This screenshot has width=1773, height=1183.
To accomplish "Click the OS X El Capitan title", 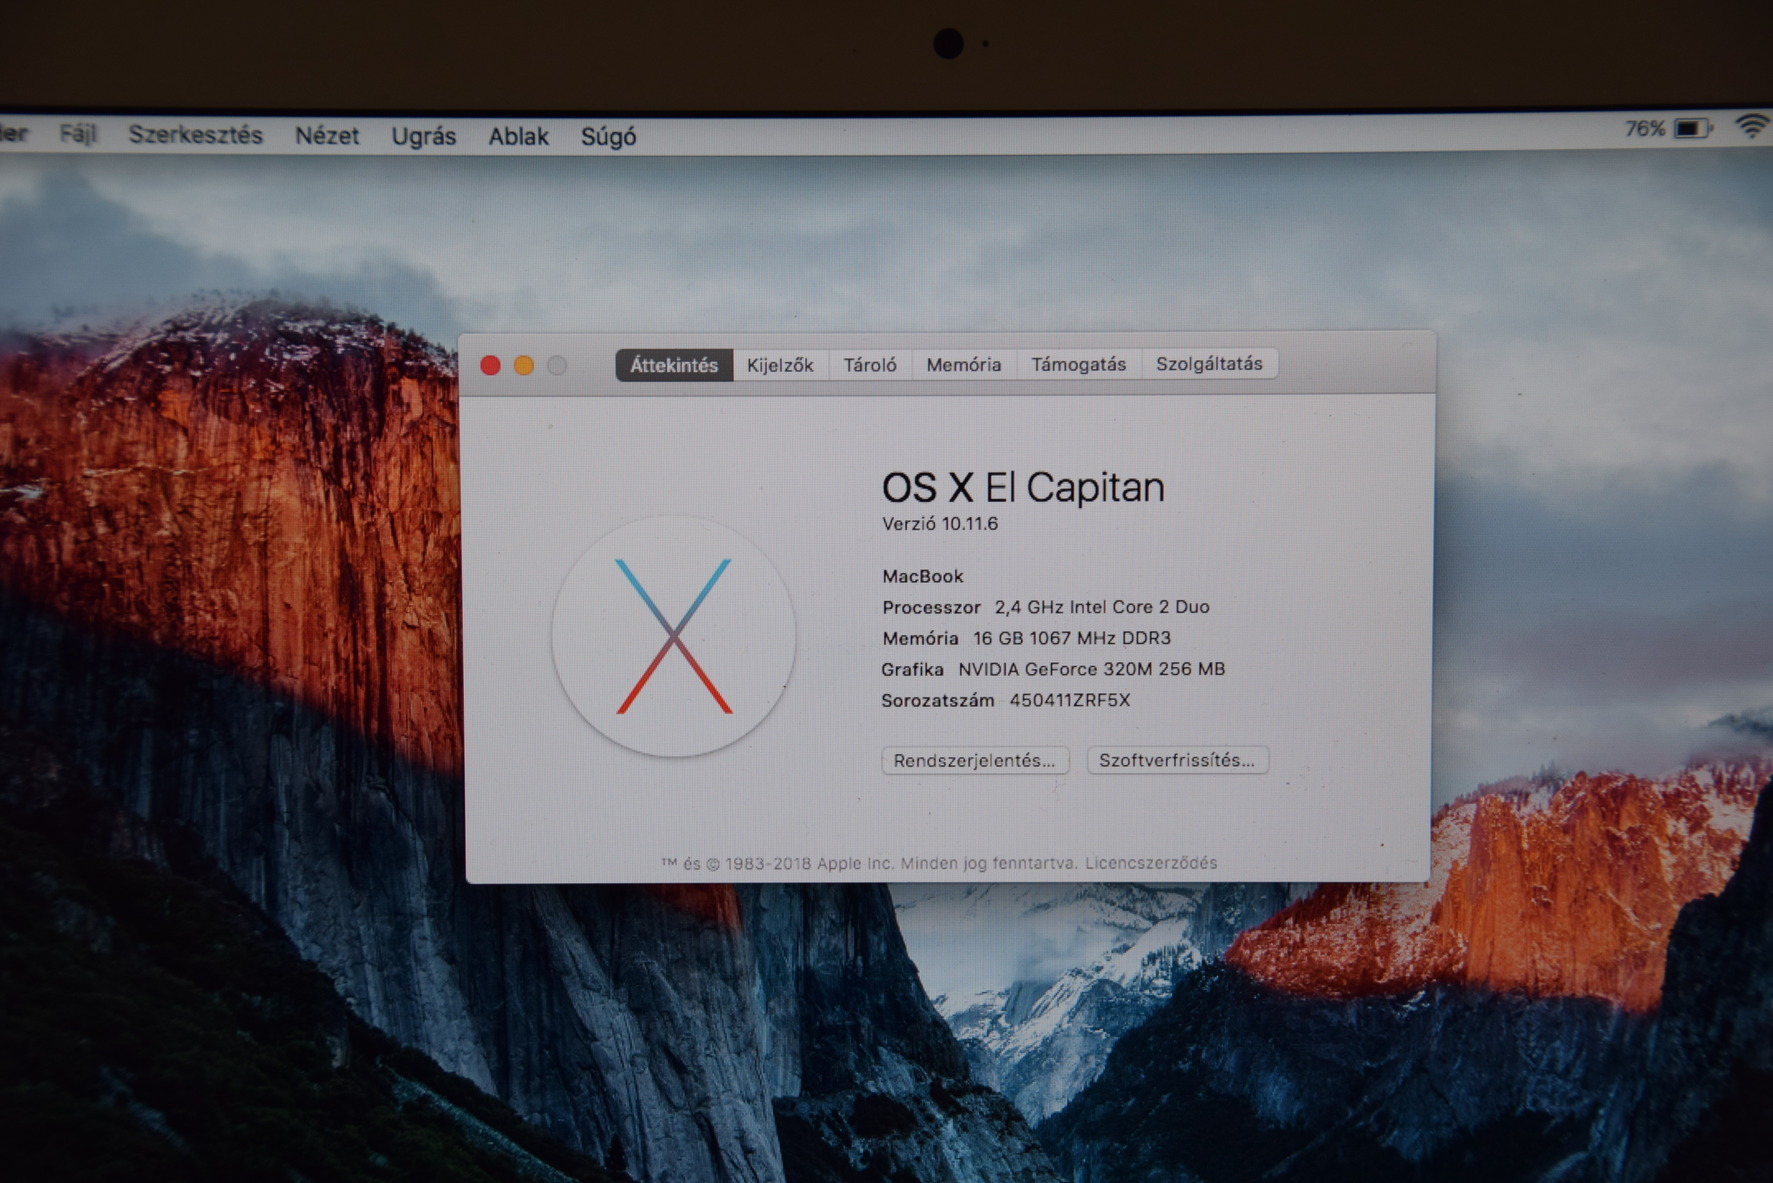I will click(1023, 487).
